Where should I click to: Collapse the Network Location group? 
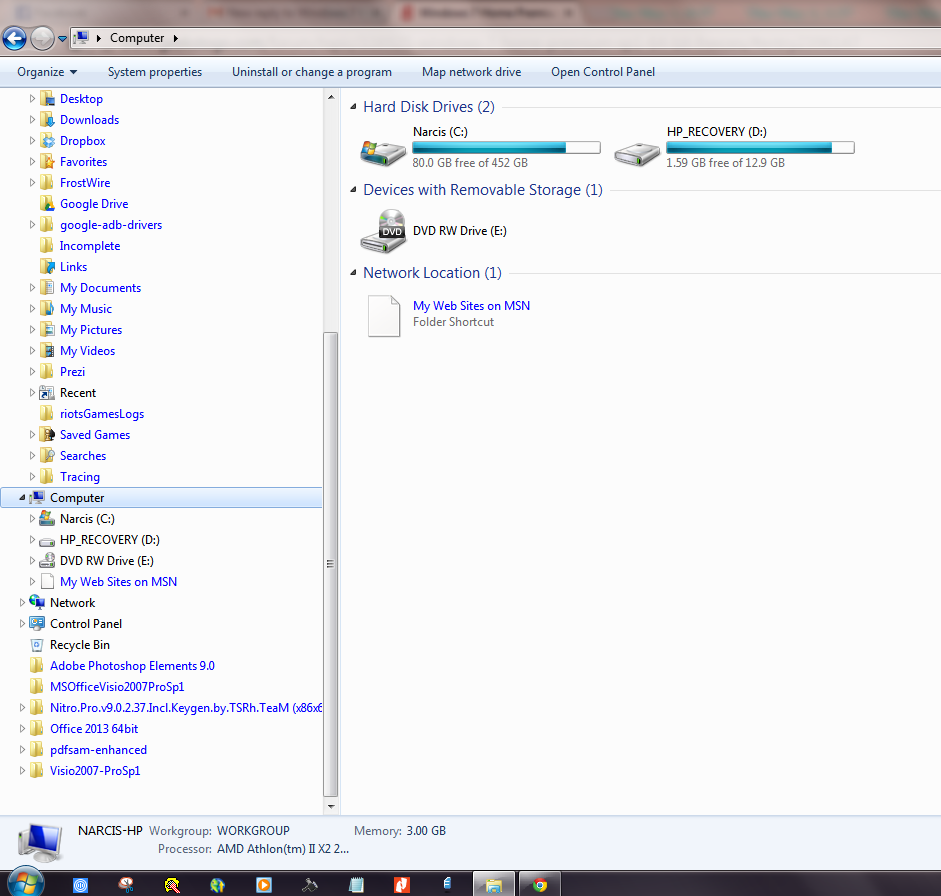point(353,272)
